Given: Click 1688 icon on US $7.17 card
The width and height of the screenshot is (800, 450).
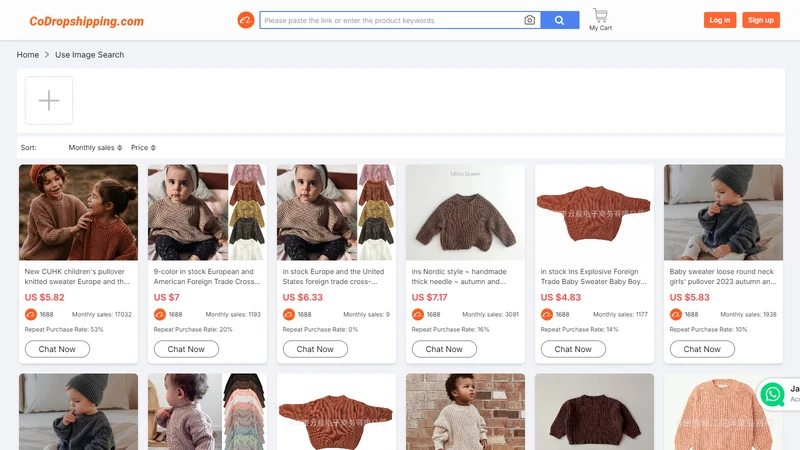Looking at the screenshot, I should point(418,314).
